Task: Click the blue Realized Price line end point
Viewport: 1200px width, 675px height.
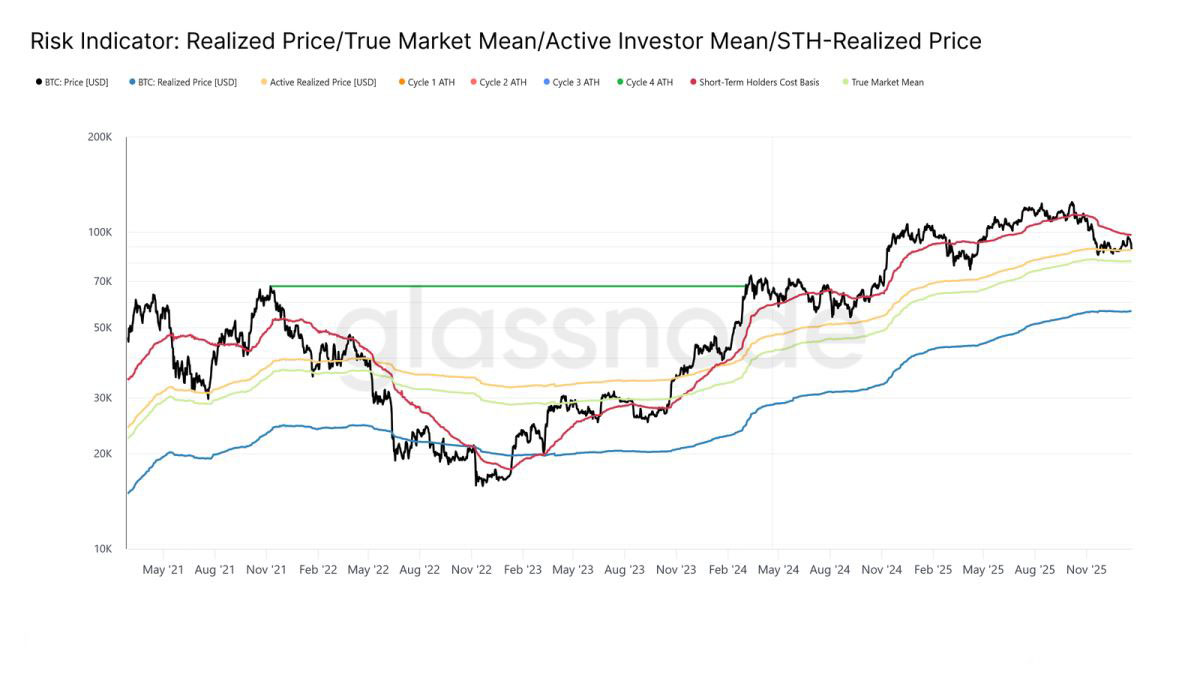Action: tap(1130, 311)
